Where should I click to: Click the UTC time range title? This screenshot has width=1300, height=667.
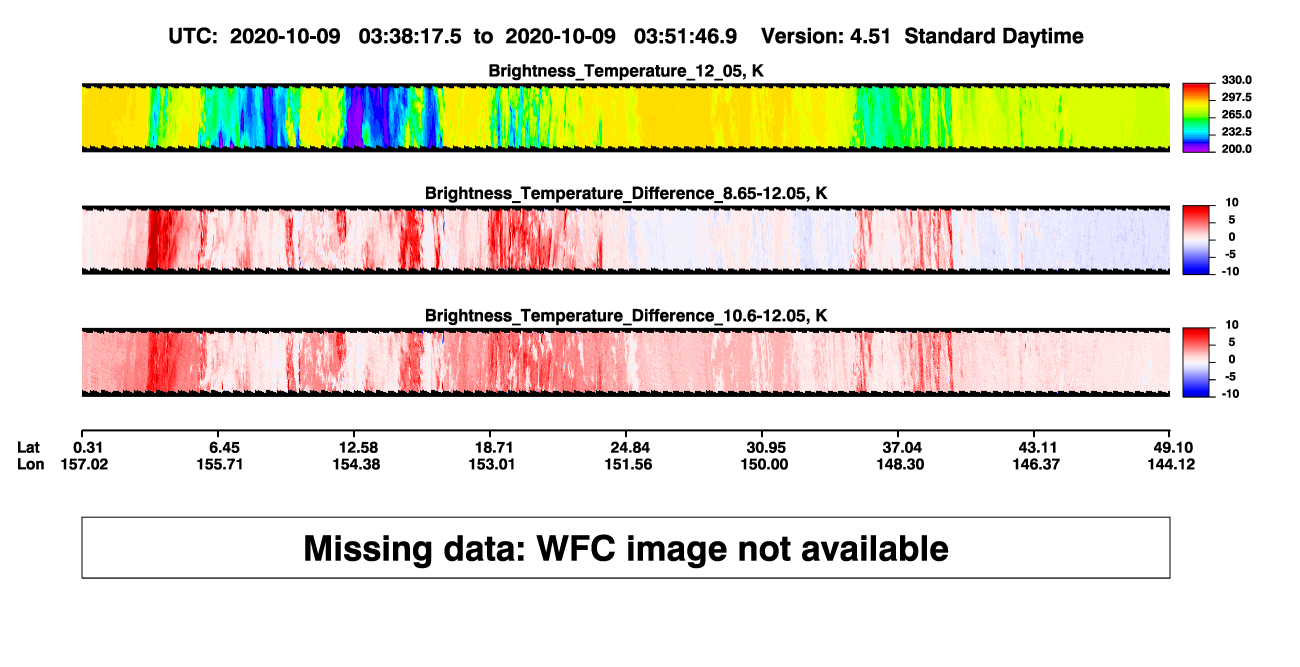tap(627, 36)
